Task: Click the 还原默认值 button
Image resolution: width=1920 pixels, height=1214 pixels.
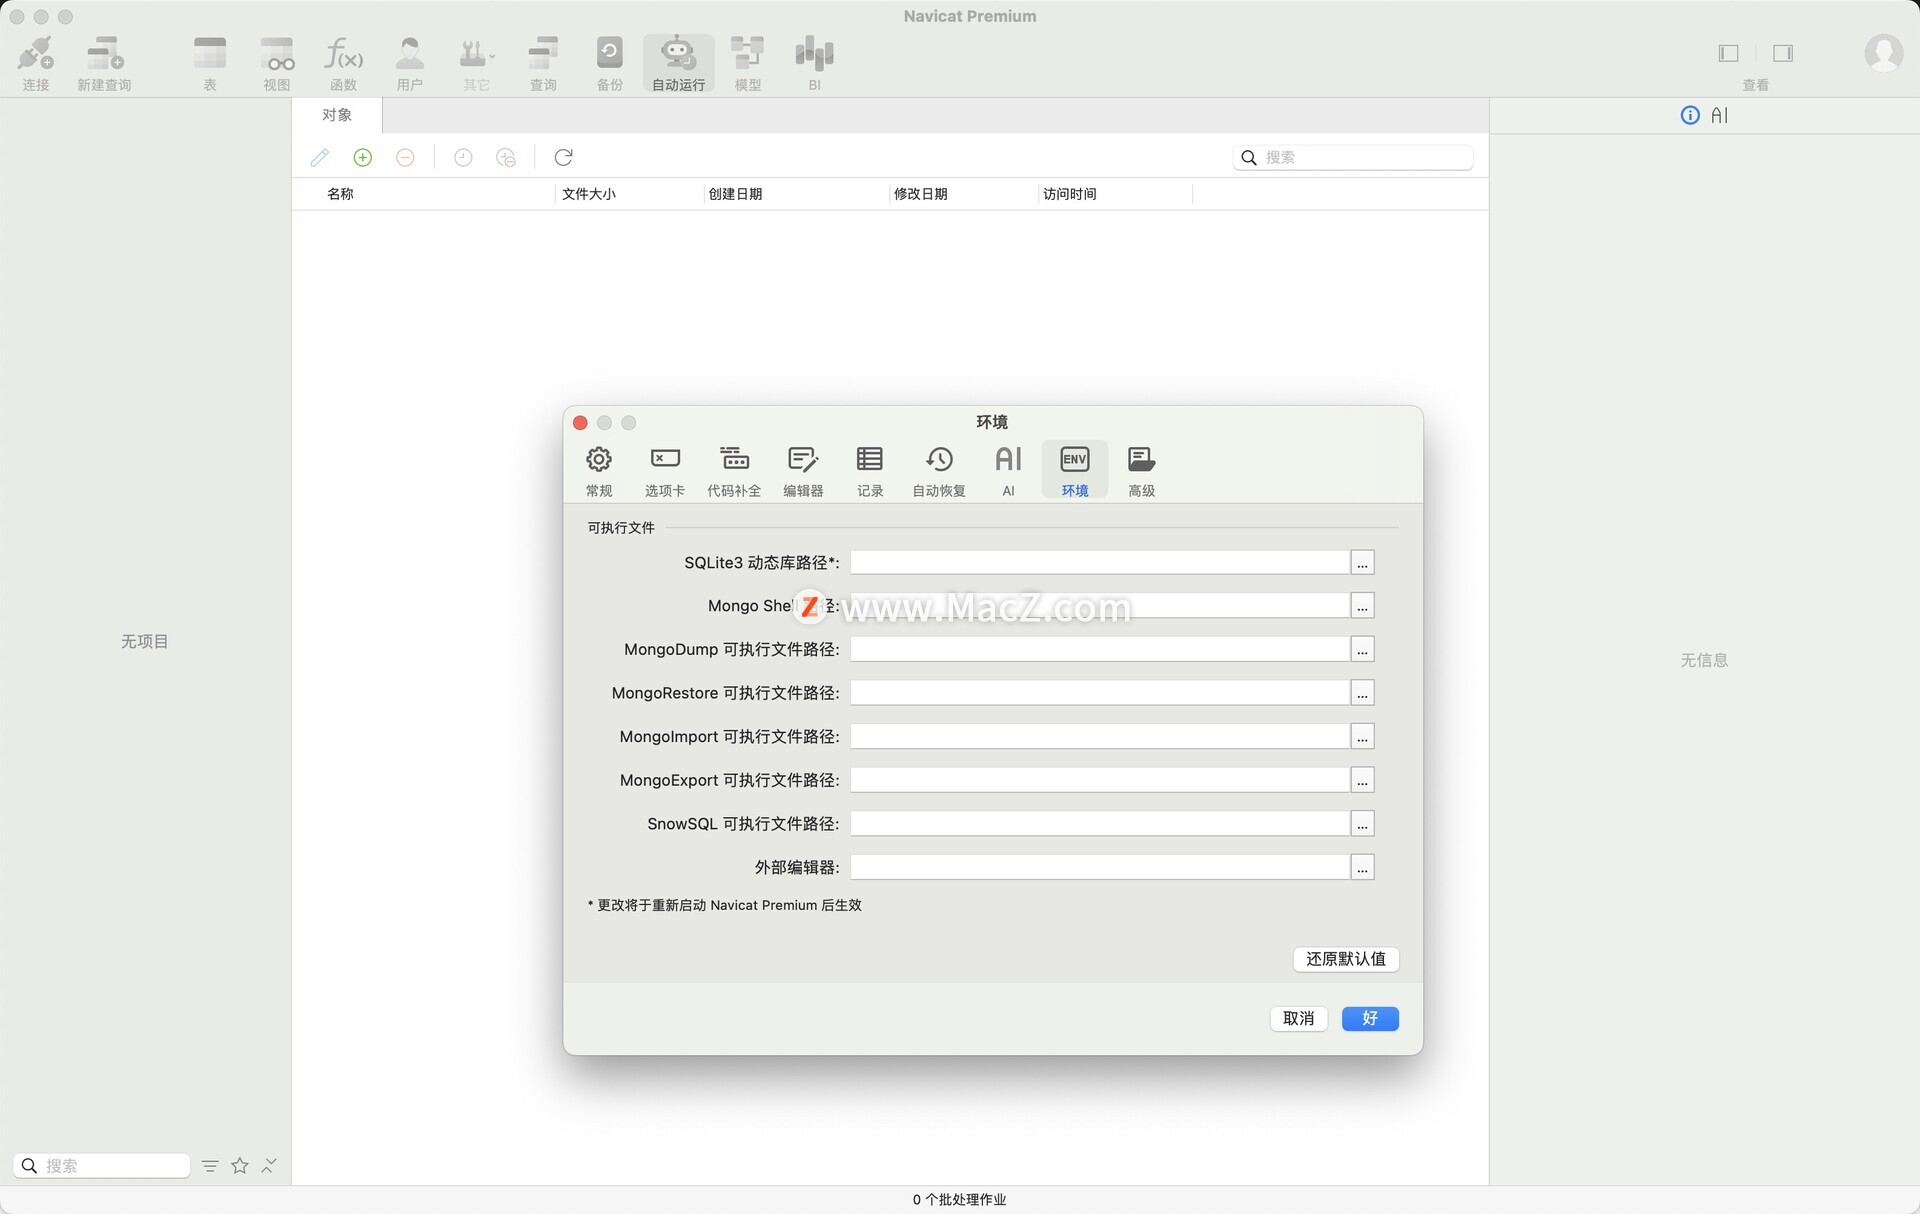Action: 1345,959
